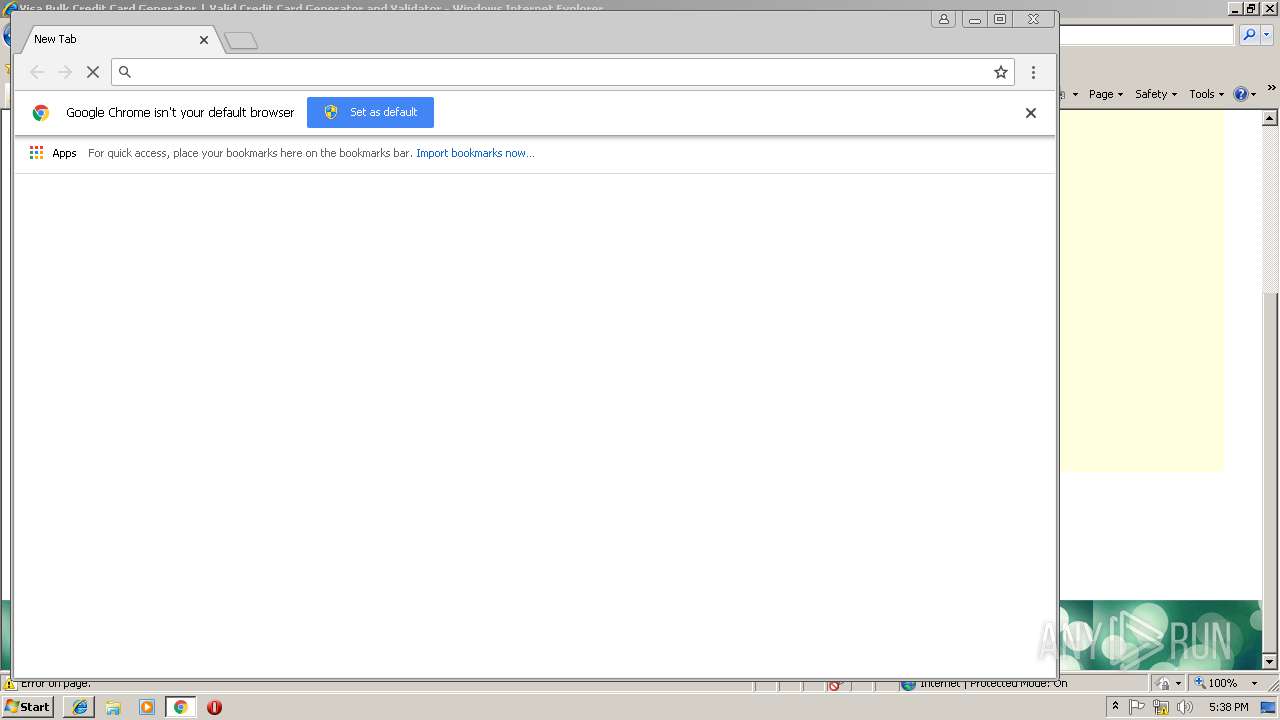Focus Internet Explorer search box

[x=1147, y=35]
